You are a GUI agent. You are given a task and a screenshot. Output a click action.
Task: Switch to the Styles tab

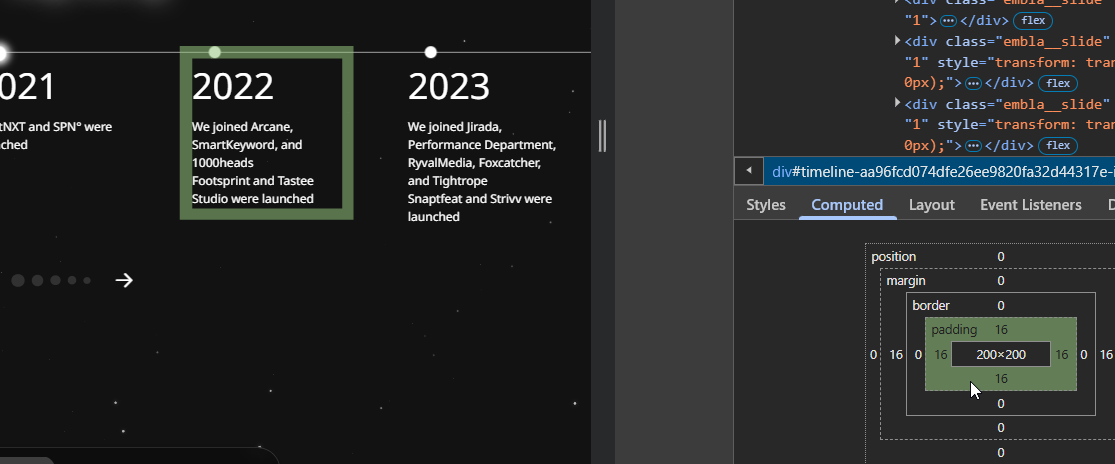tap(766, 205)
